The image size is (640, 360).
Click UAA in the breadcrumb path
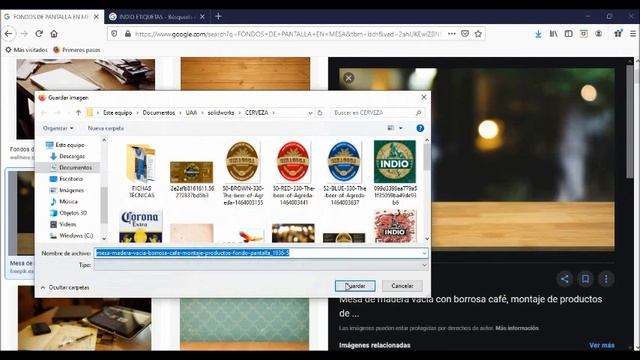(x=191, y=113)
